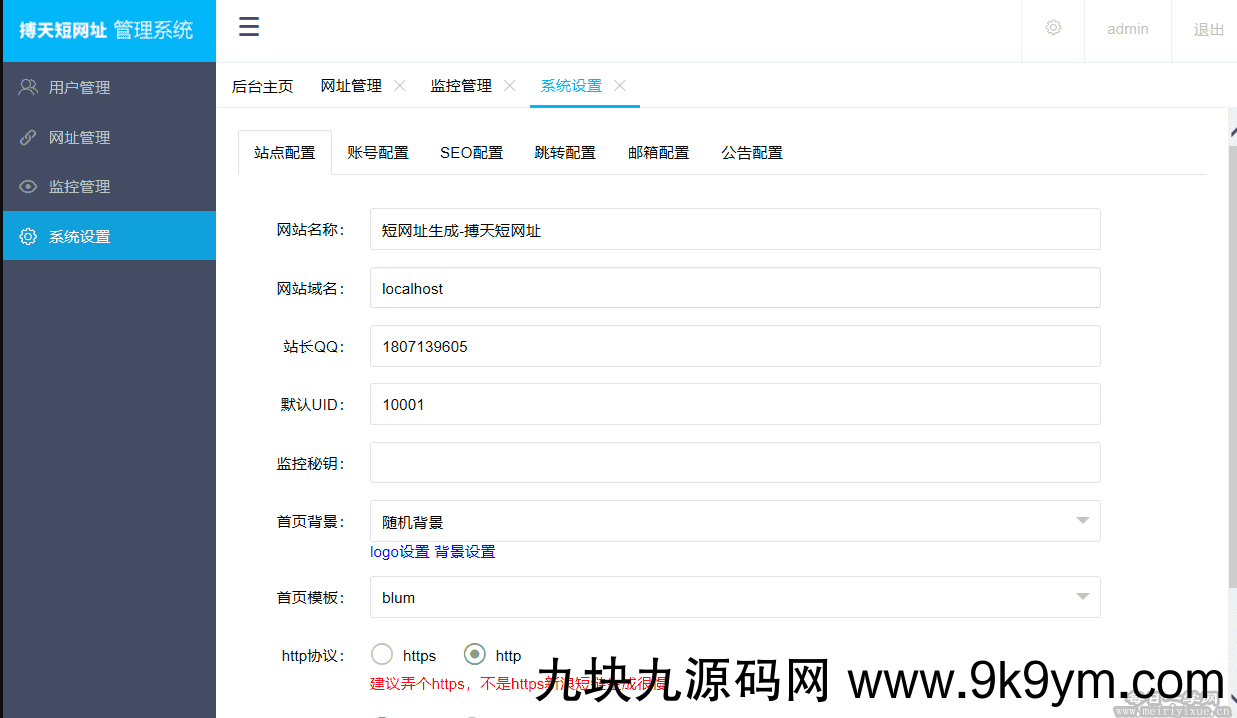This screenshot has width=1237, height=718.
Task: Open the 首页背景 dropdown
Action: (735, 521)
